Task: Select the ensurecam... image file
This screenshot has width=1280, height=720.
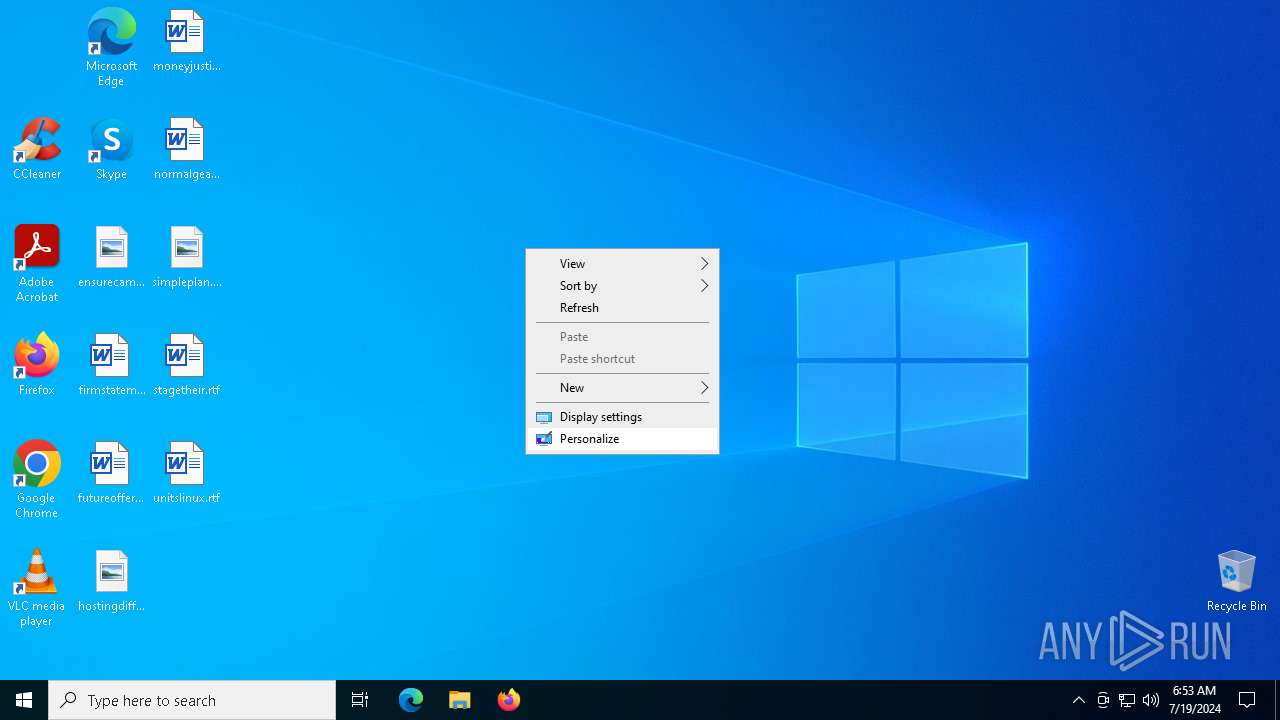Action: pyautogui.click(x=111, y=256)
